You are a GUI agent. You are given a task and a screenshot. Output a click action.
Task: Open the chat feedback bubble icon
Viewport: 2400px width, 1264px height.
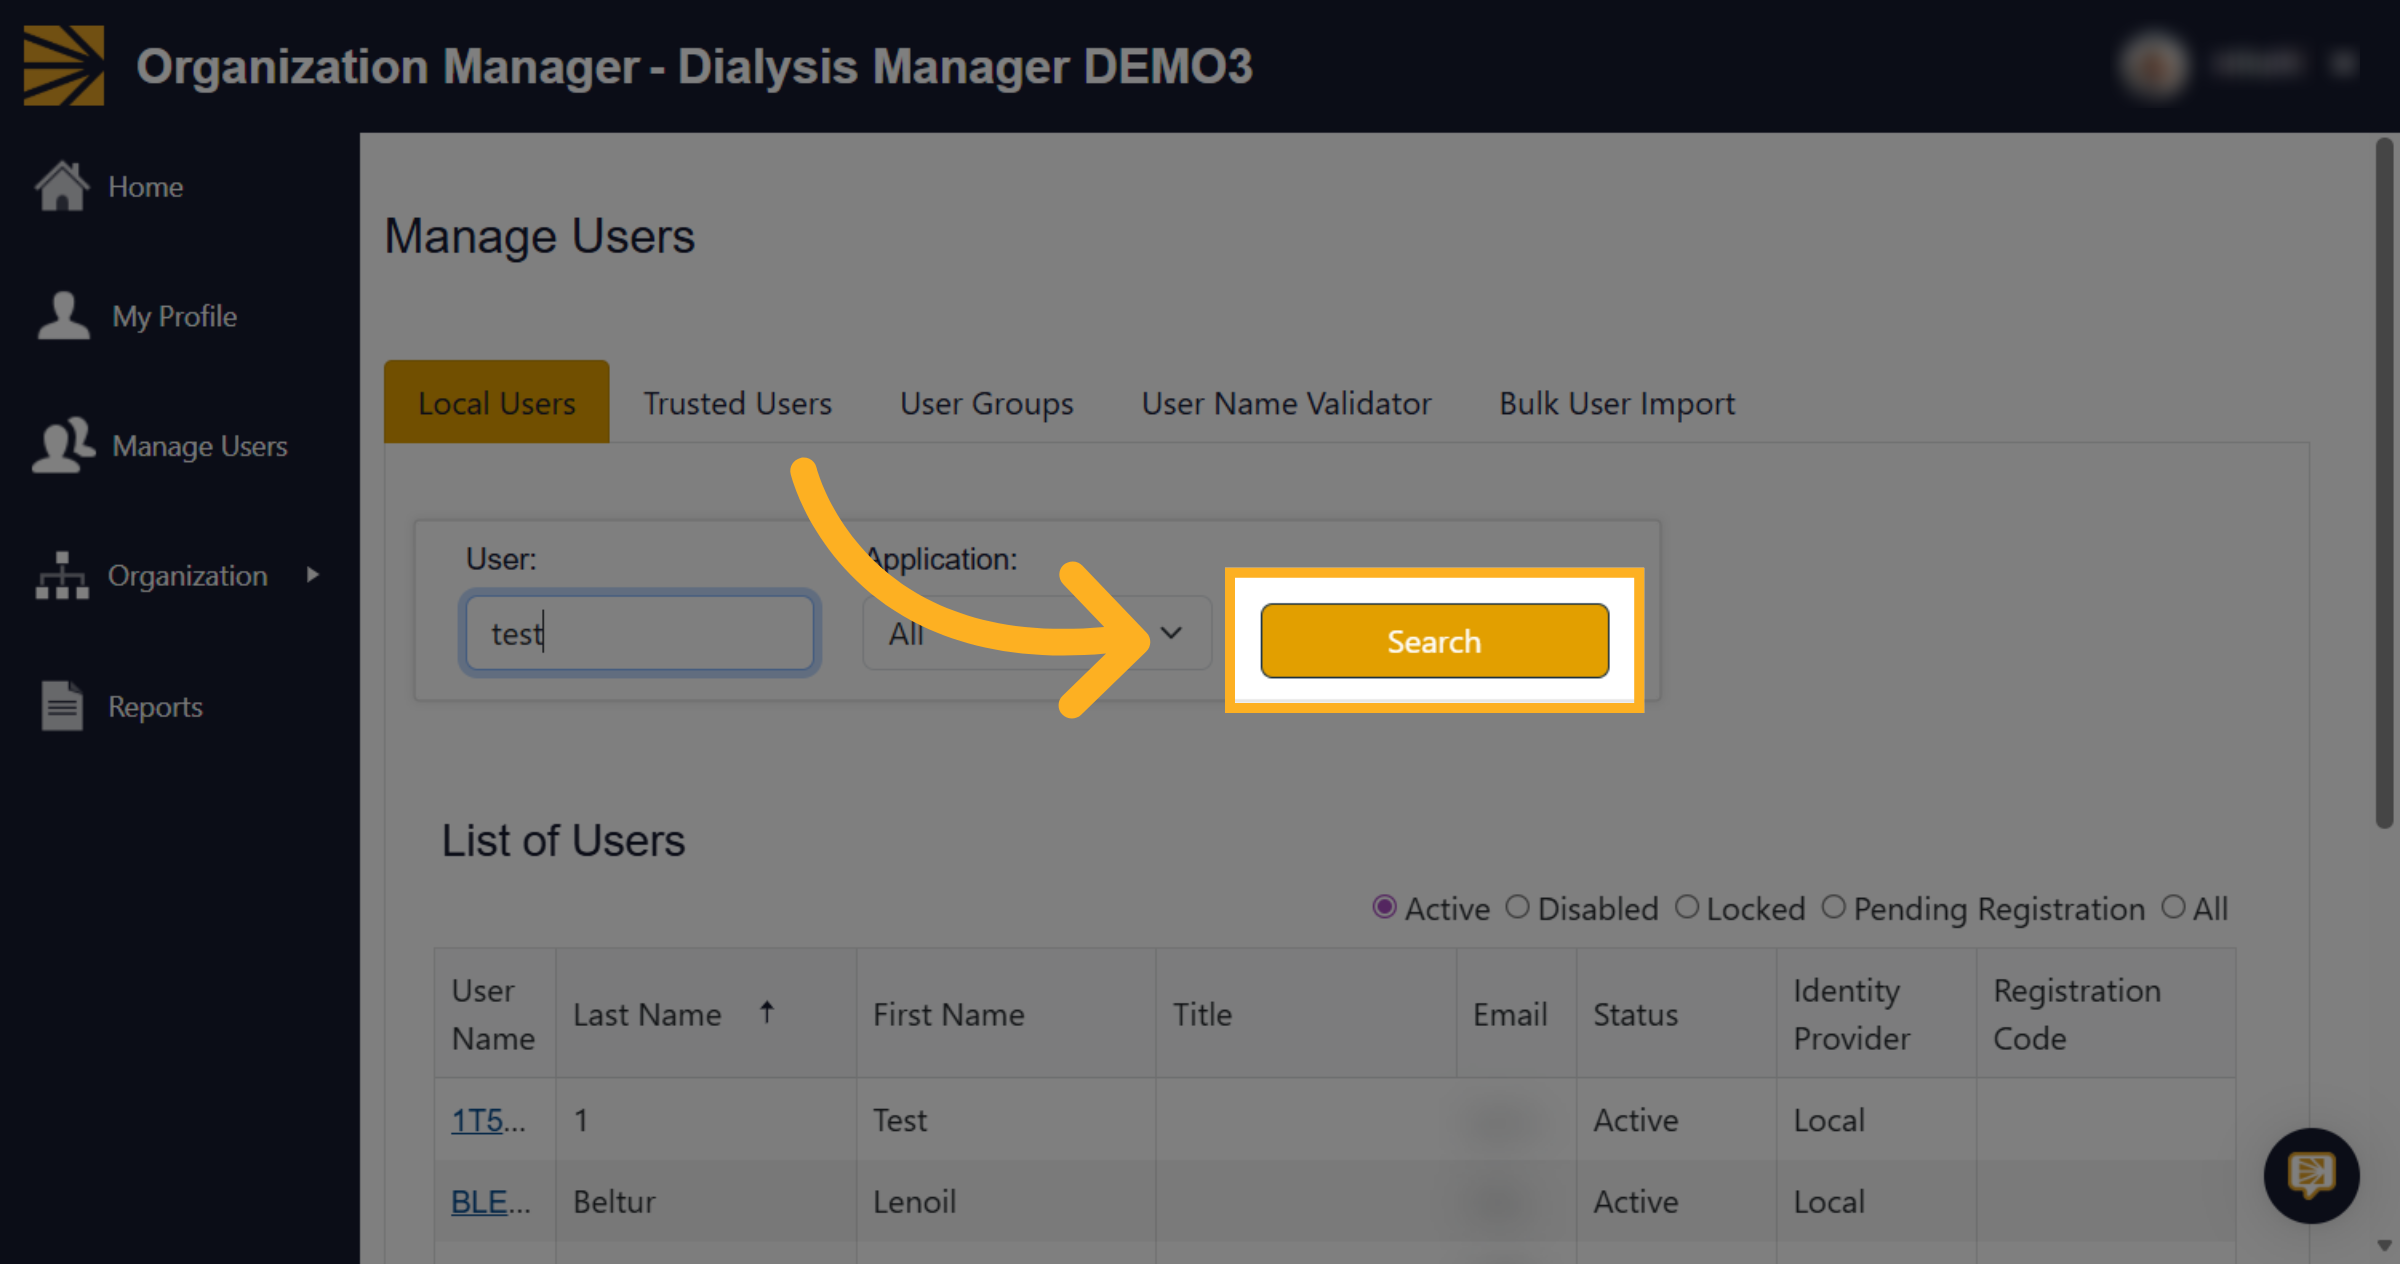pos(2311,1176)
